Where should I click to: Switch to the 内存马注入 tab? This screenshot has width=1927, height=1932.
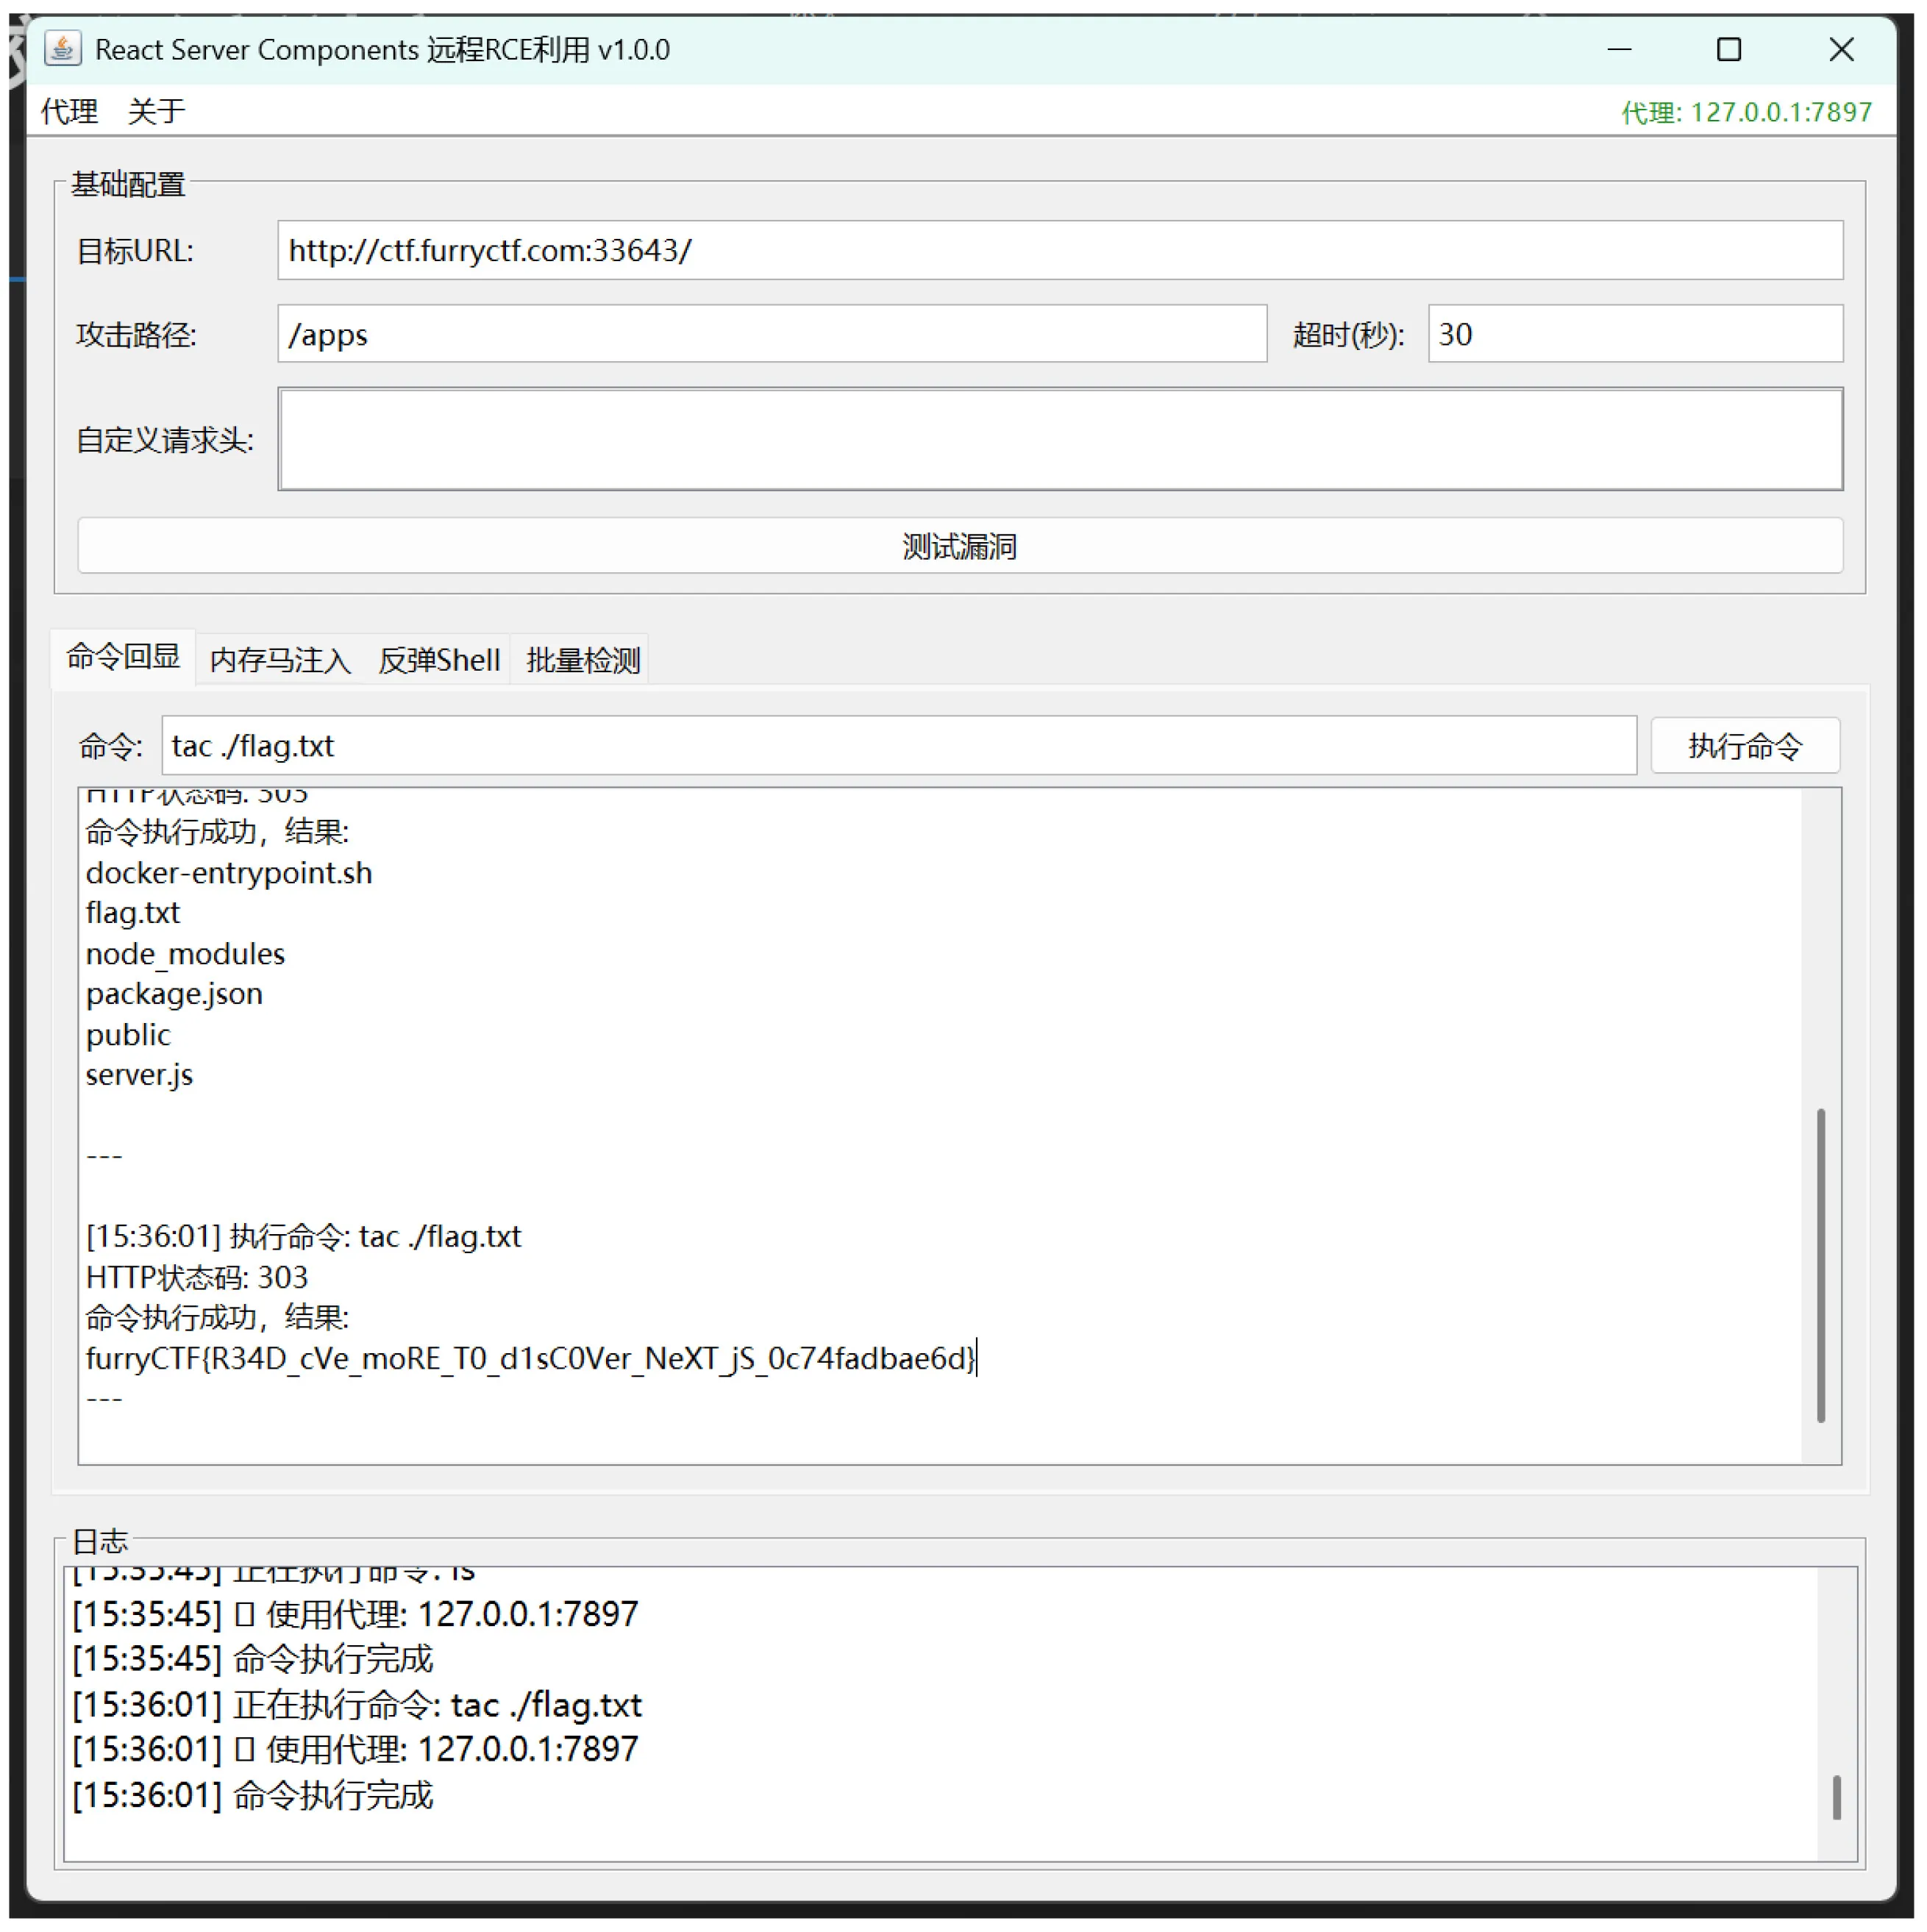[x=280, y=660]
